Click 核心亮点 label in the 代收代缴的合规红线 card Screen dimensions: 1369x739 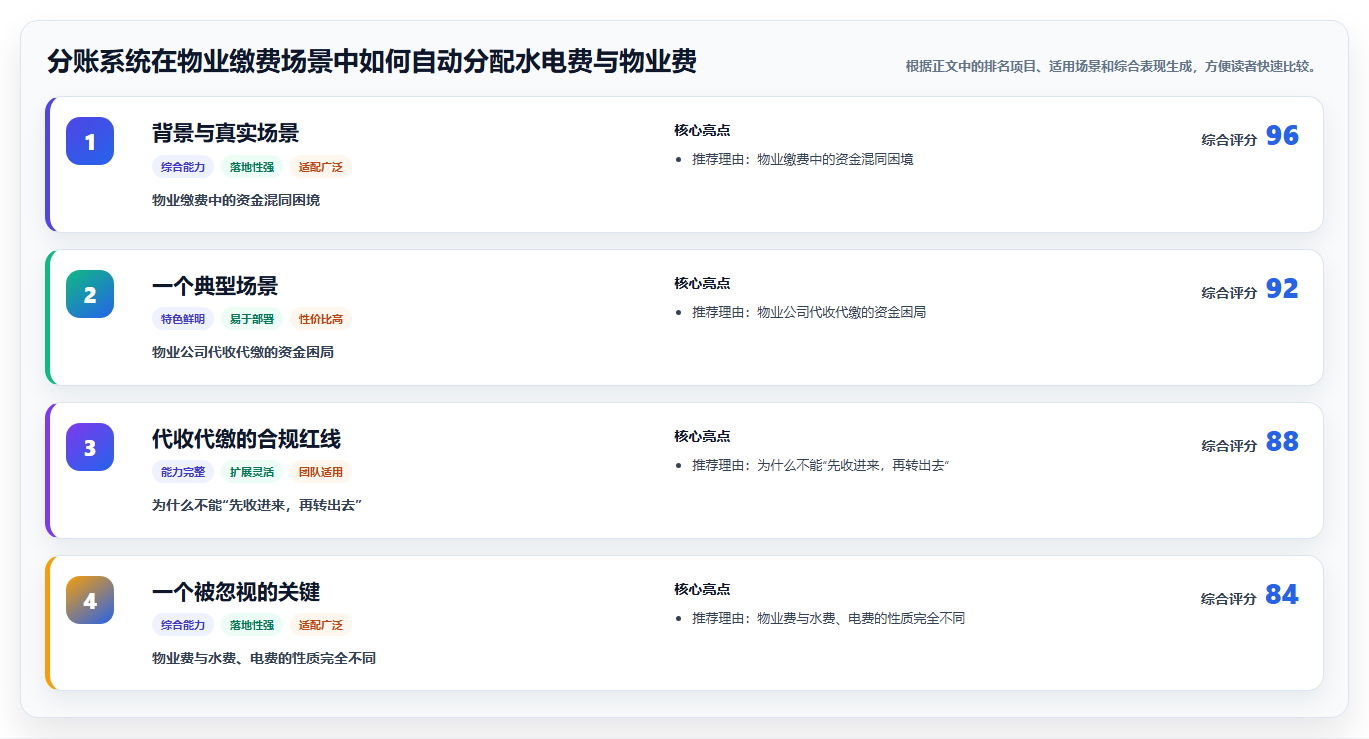tap(702, 437)
